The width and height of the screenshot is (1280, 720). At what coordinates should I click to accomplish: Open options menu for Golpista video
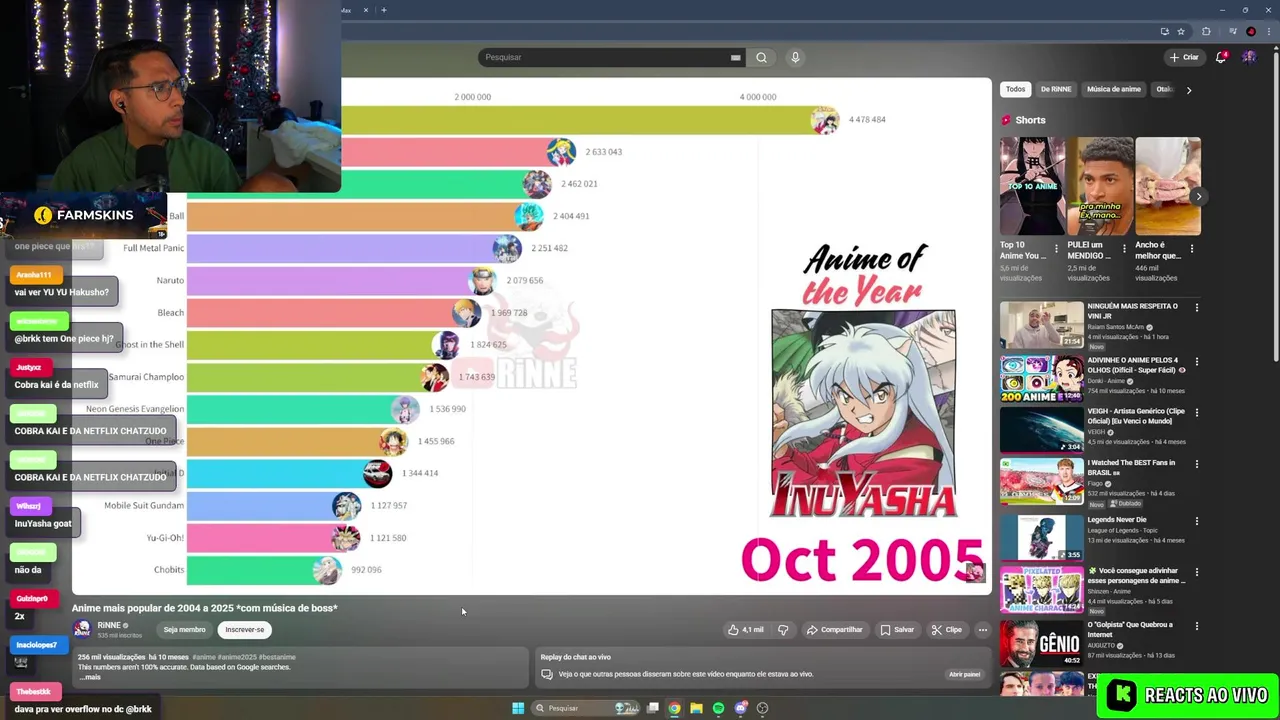click(x=1196, y=626)
